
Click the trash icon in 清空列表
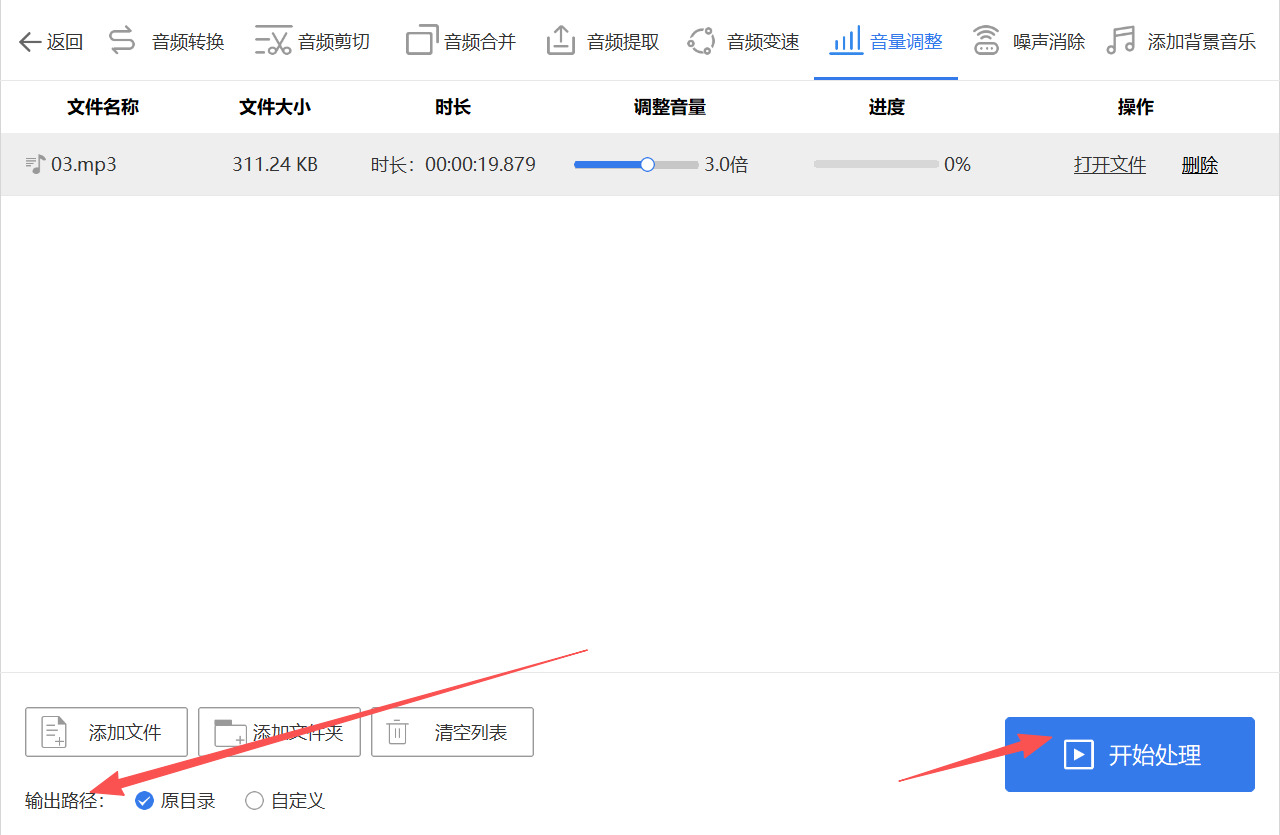[x=397, y=732]
